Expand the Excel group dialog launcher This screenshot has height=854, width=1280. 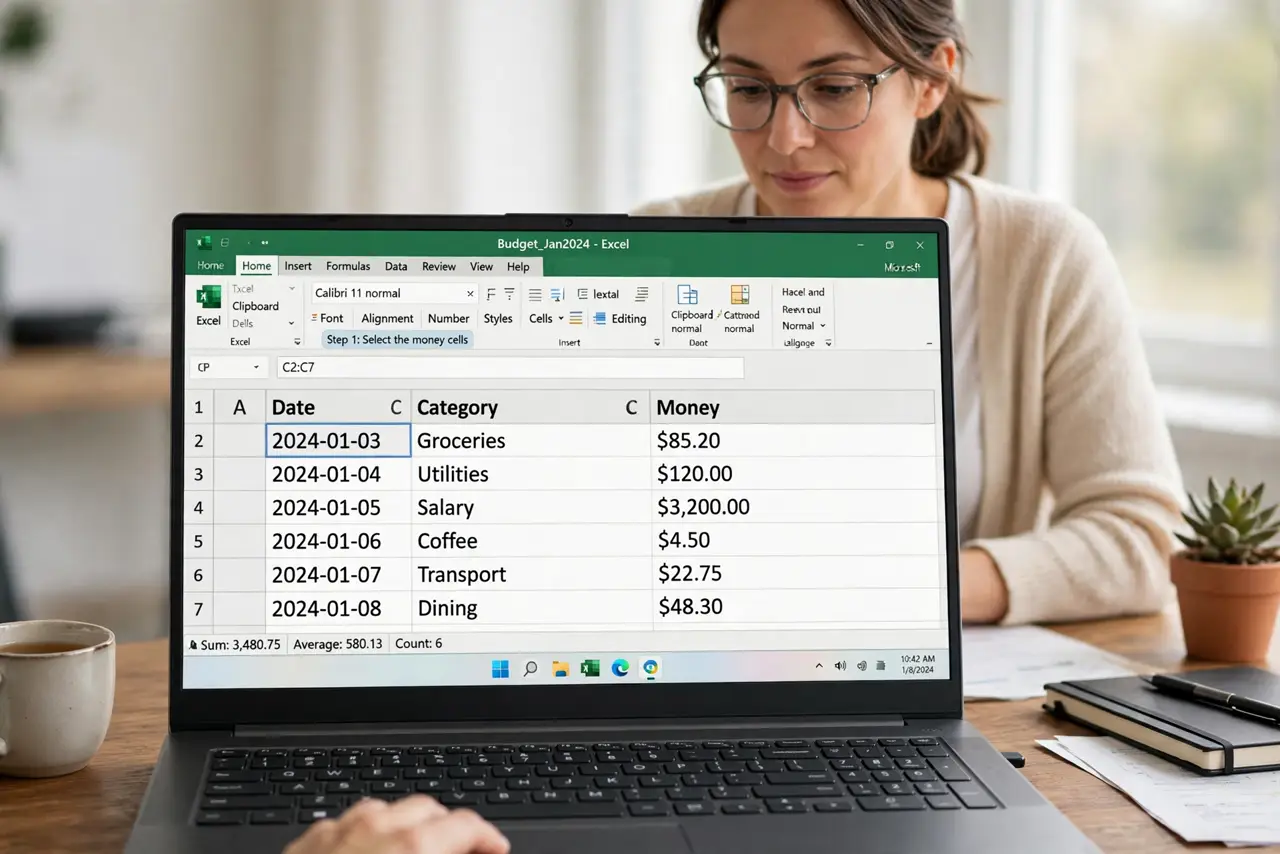click(x=297, y=342)
